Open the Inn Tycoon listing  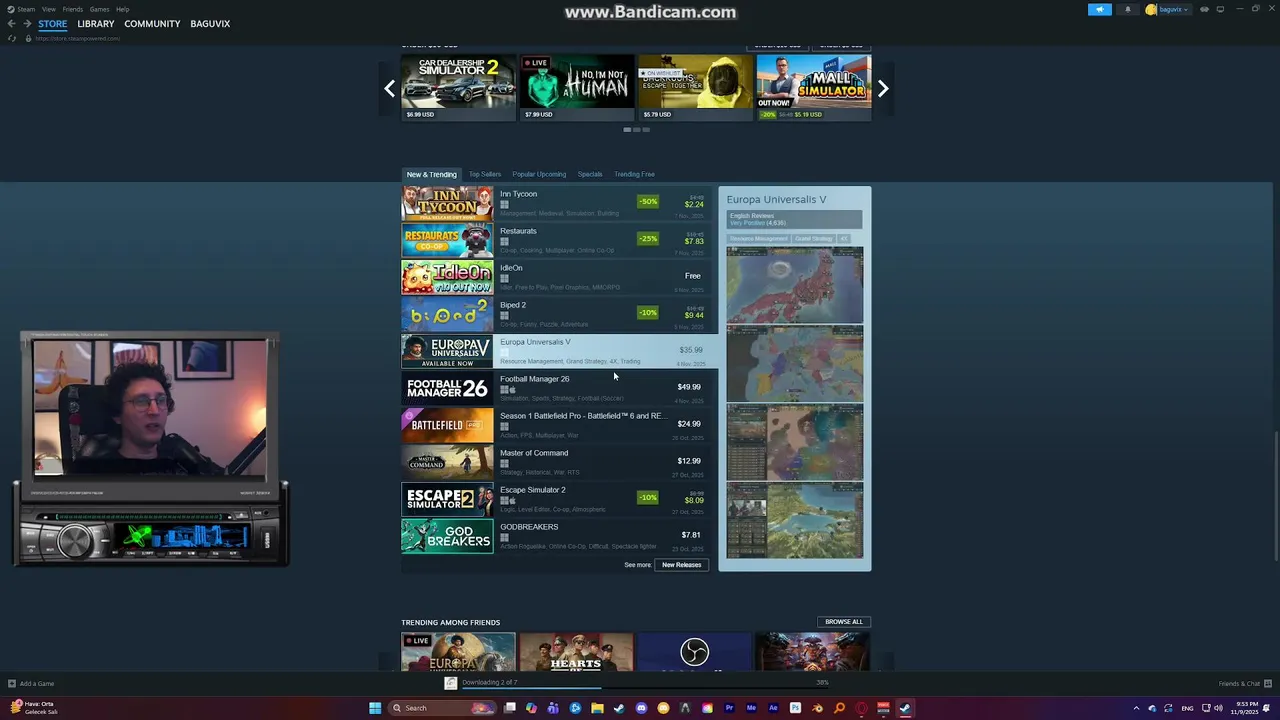555,203
